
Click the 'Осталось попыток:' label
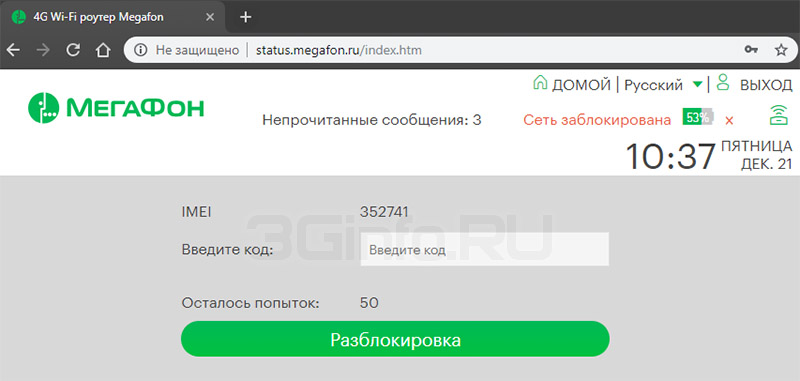coord(250,303)
